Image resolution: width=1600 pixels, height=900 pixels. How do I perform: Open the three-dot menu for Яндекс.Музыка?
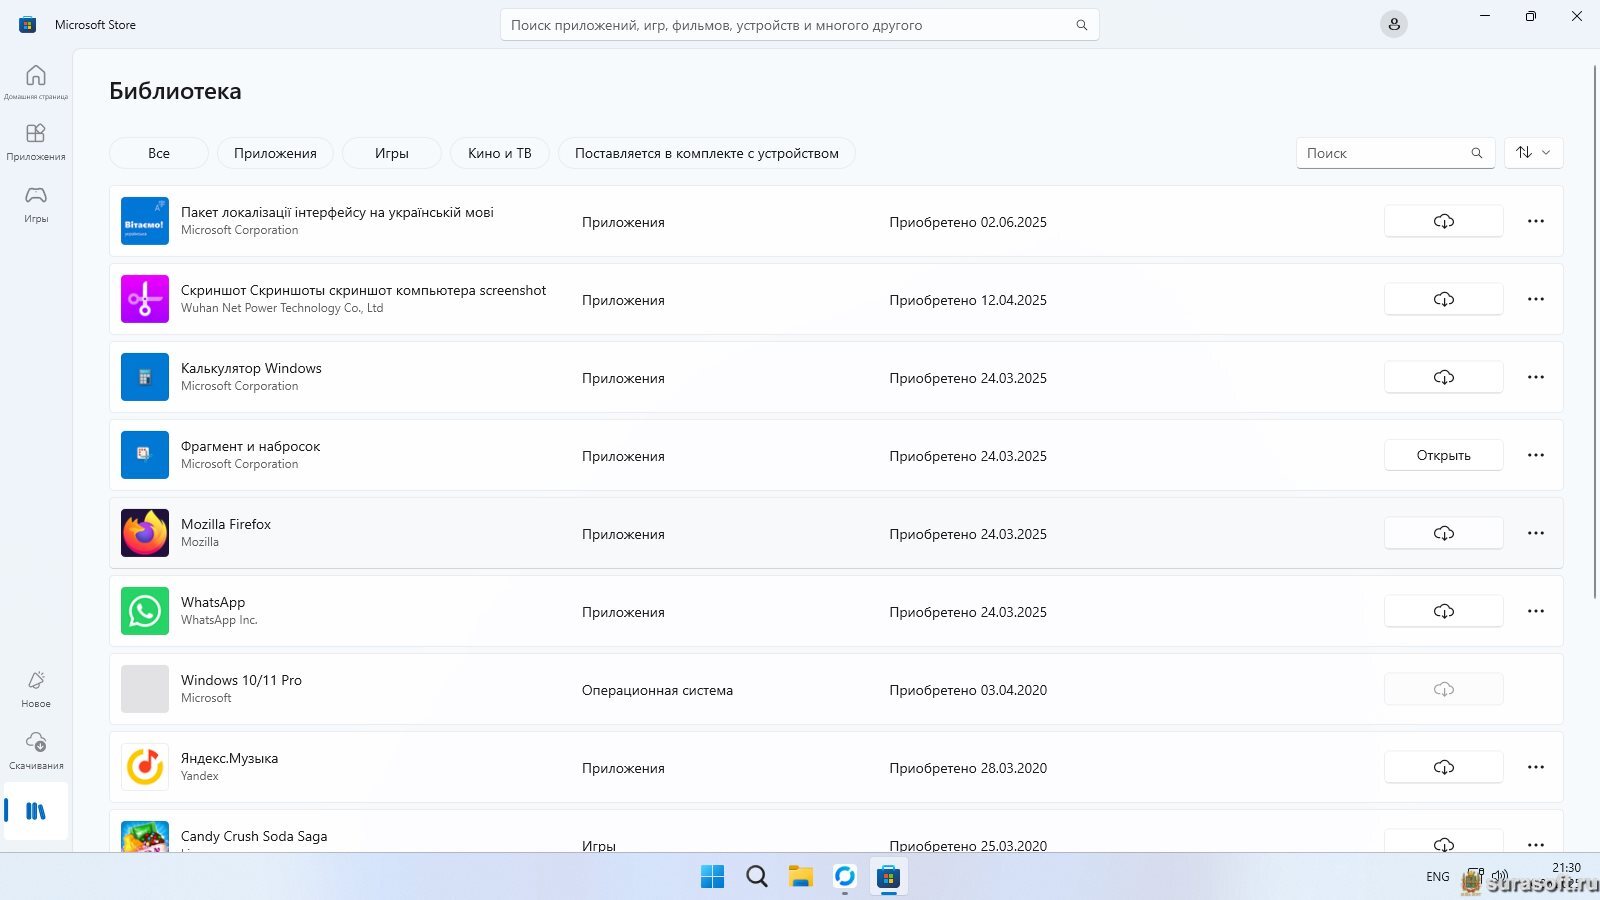pos(1535,768)
